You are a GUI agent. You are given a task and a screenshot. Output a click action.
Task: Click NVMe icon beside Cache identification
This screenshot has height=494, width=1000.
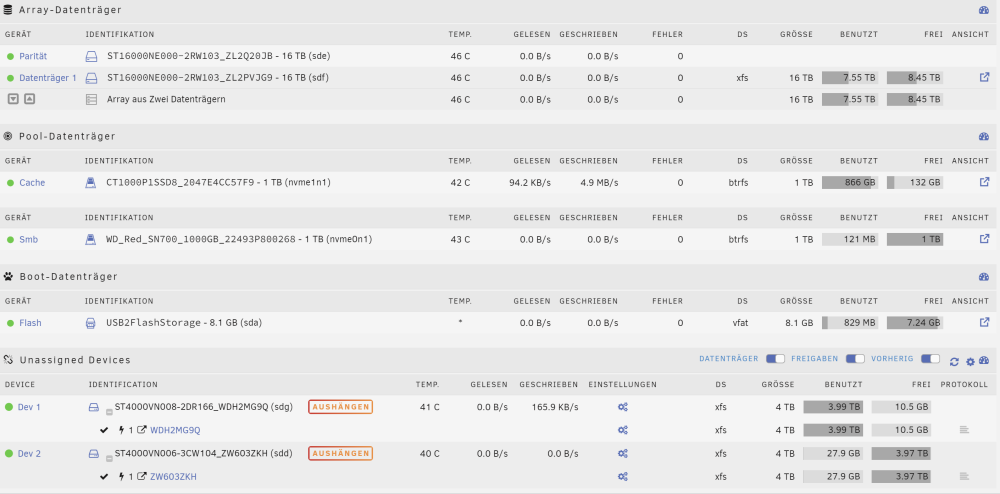pyautogui.click(x=91, y=183)
